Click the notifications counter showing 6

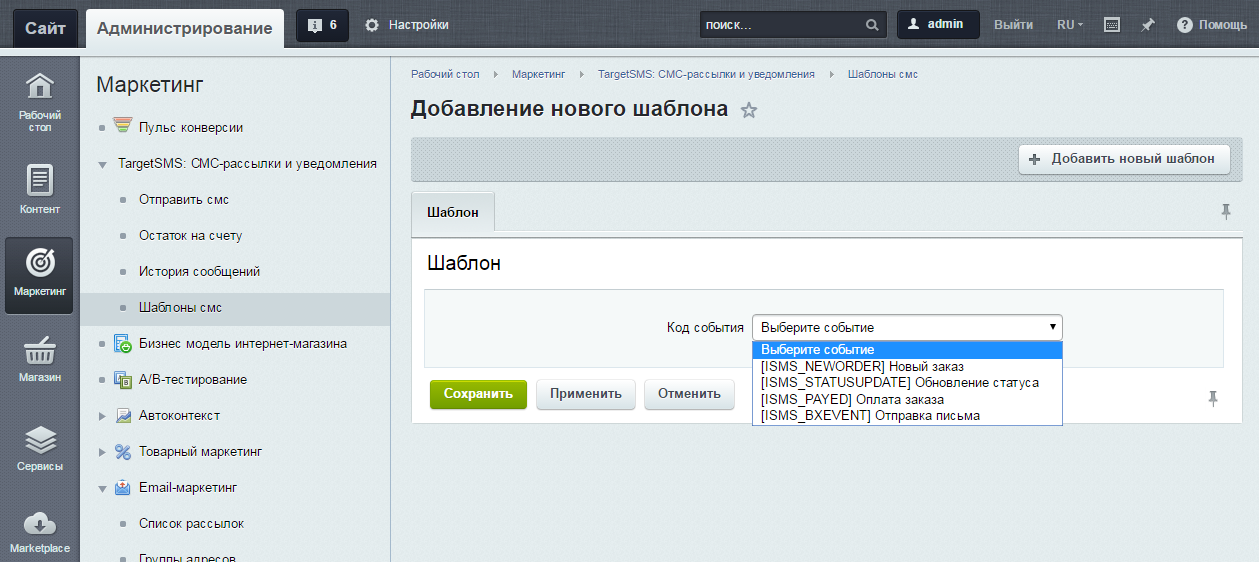tap(322, 25)
